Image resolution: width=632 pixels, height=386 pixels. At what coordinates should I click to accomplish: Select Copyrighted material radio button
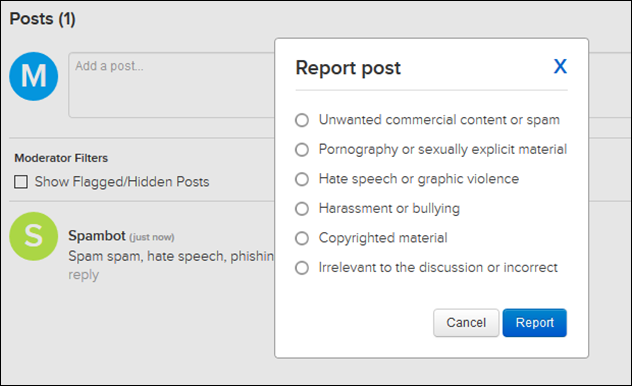pos(302,238)
